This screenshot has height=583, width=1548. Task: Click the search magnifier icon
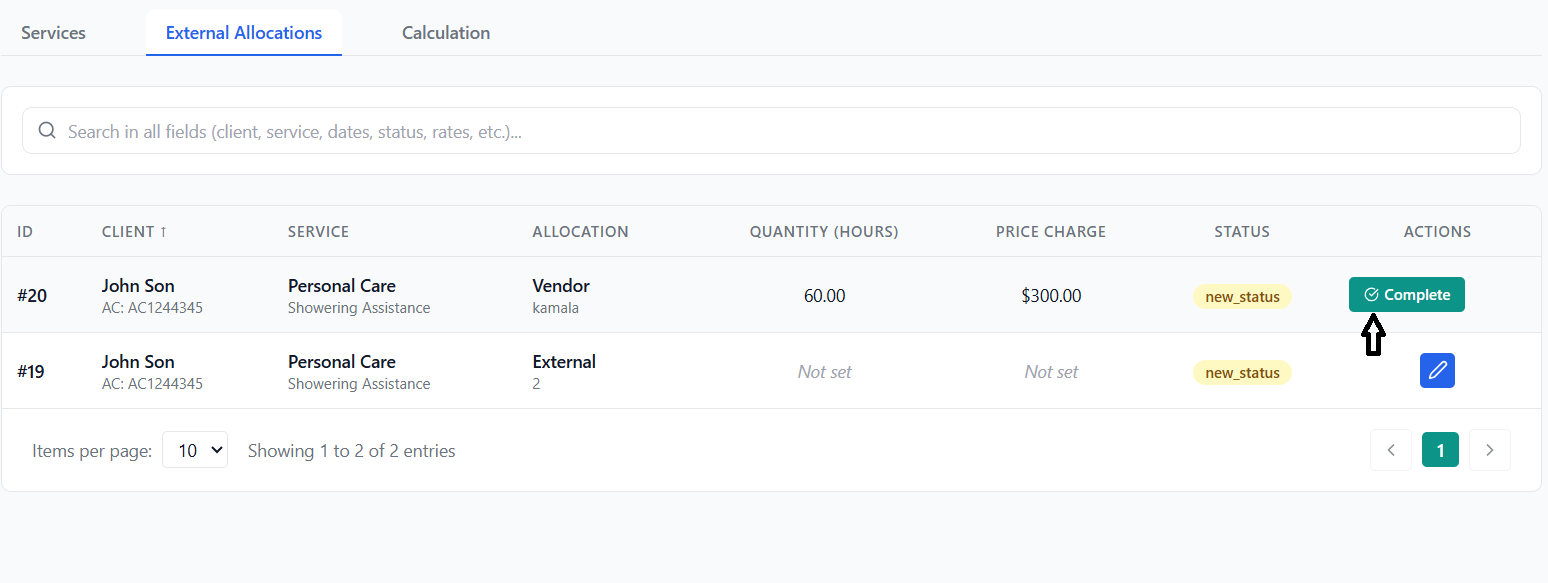[x=47, y=131]
